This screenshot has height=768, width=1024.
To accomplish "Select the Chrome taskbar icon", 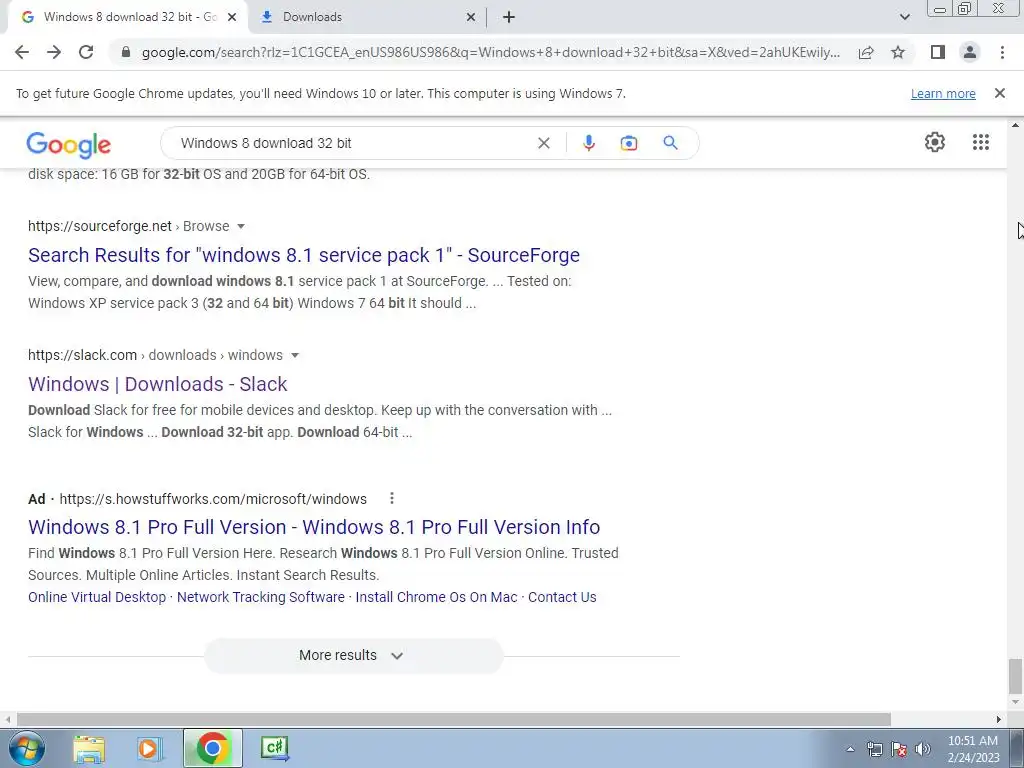I will pyautogui.click(x=212, y=748).
